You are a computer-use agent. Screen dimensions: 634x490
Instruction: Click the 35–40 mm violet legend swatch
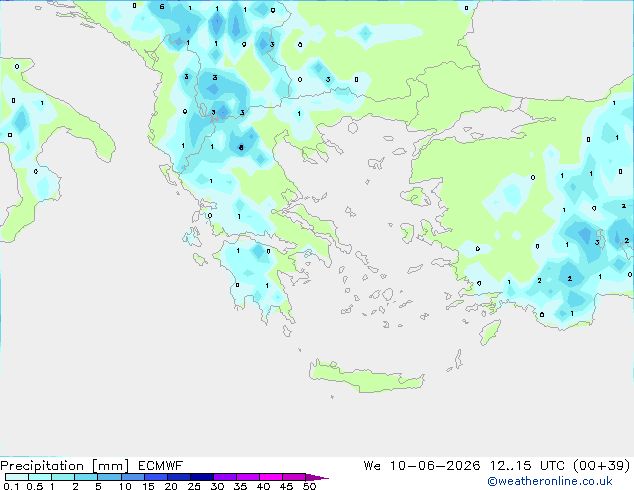pyautogui.click(x=247, y=477)
